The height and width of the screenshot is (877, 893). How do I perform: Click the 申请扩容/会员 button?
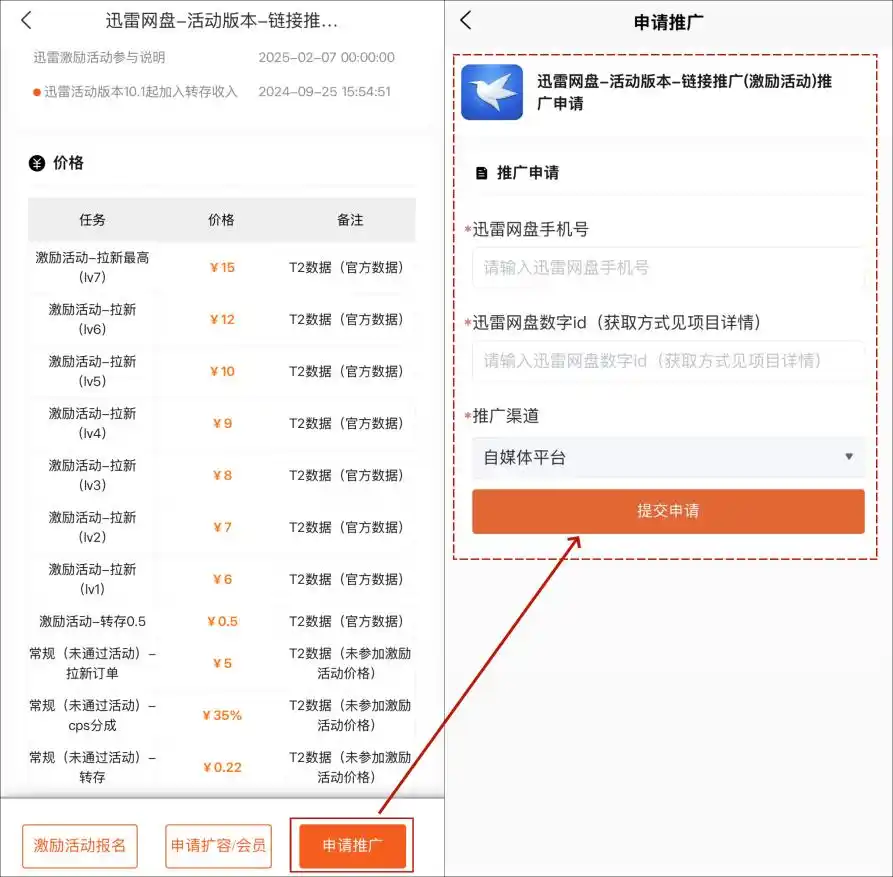tap(218, 845)
